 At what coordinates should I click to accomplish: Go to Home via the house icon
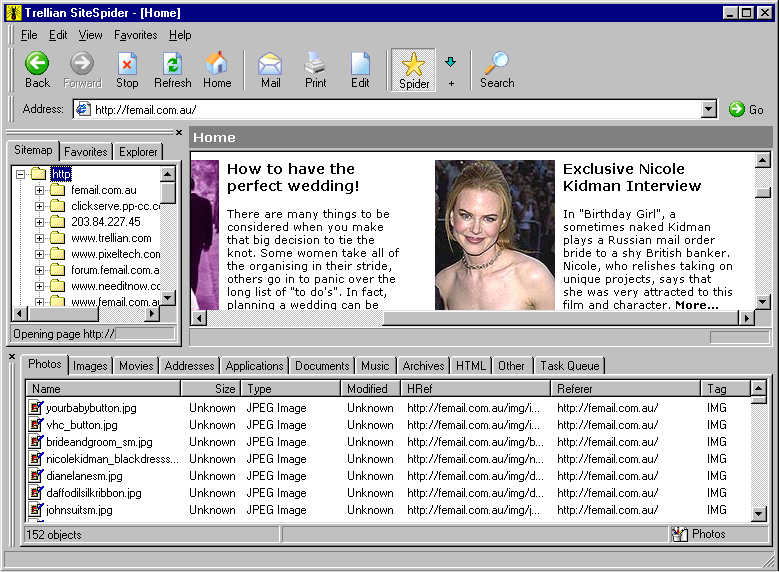217,69
